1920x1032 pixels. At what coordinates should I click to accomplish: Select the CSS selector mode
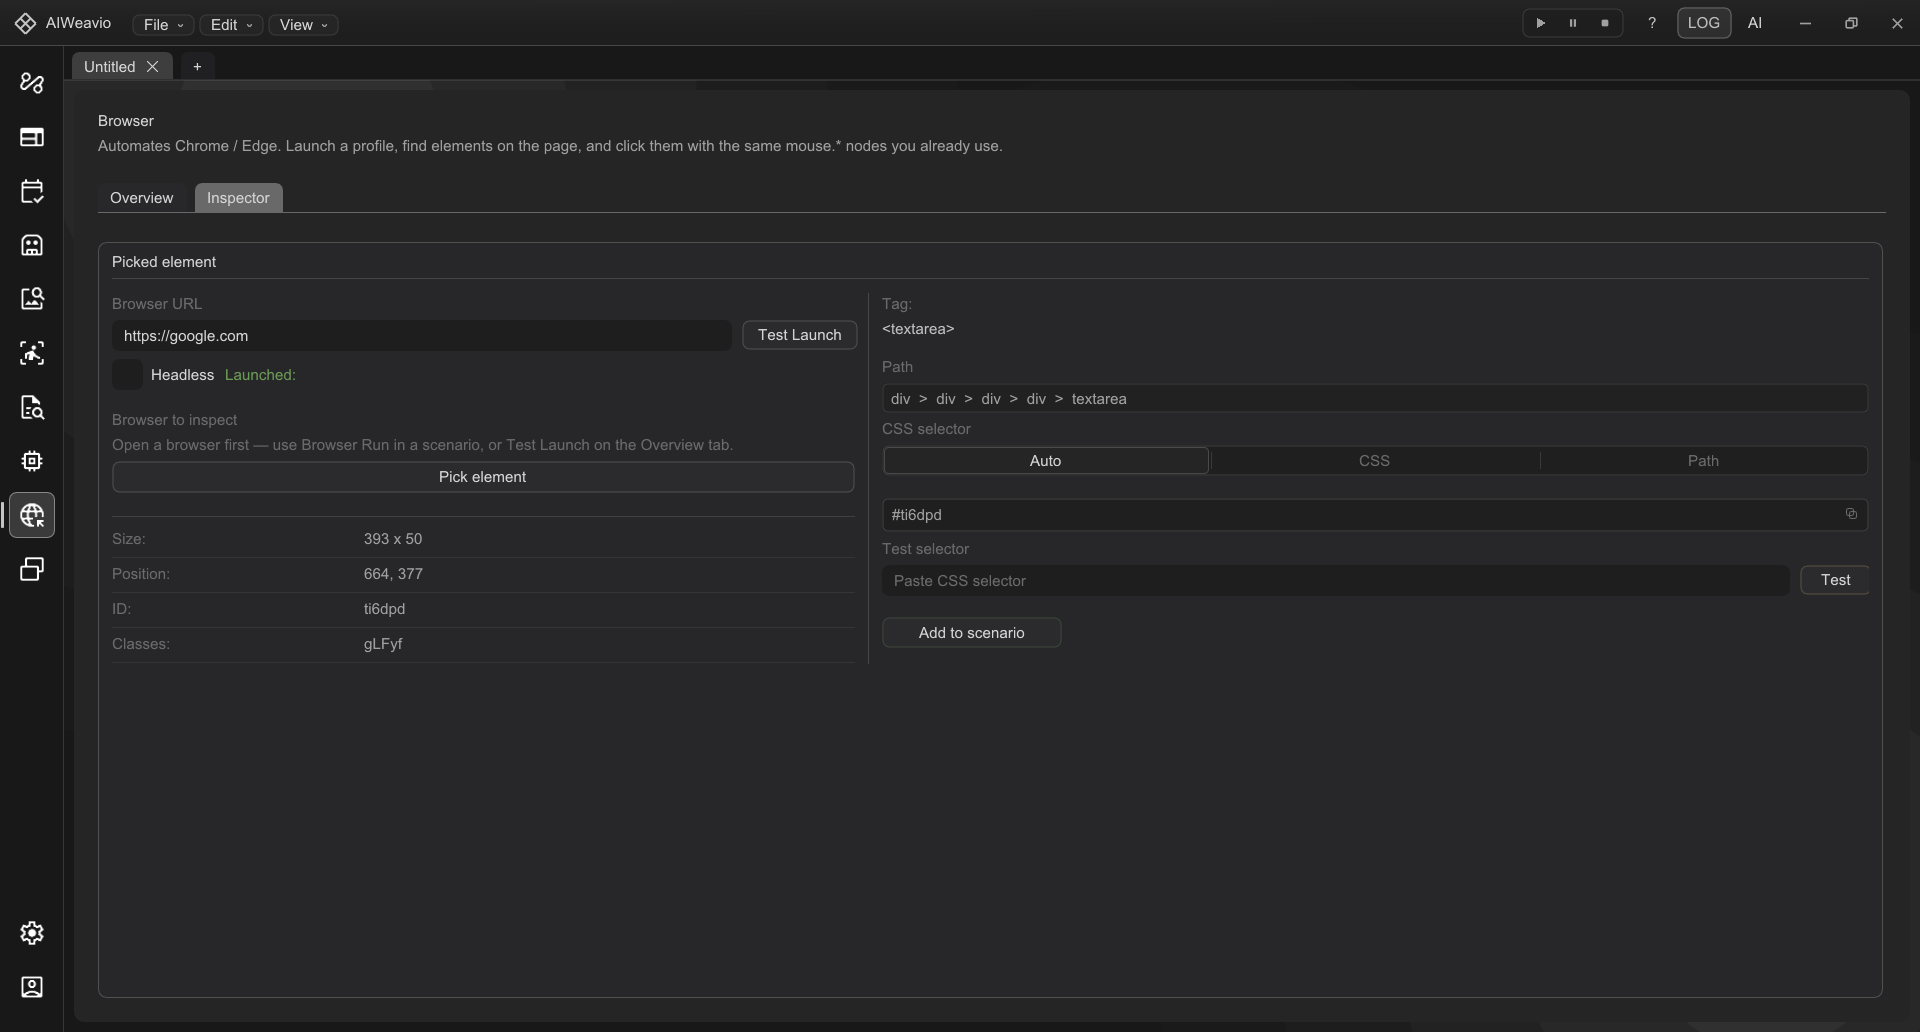coord(1374,461)
